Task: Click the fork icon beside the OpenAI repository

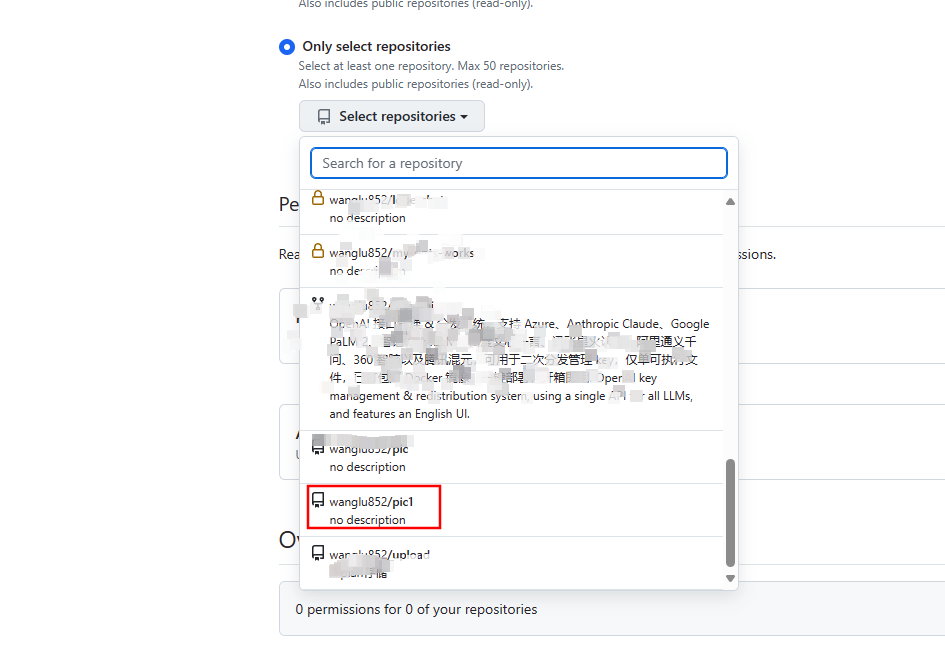Action: [318, 302]
